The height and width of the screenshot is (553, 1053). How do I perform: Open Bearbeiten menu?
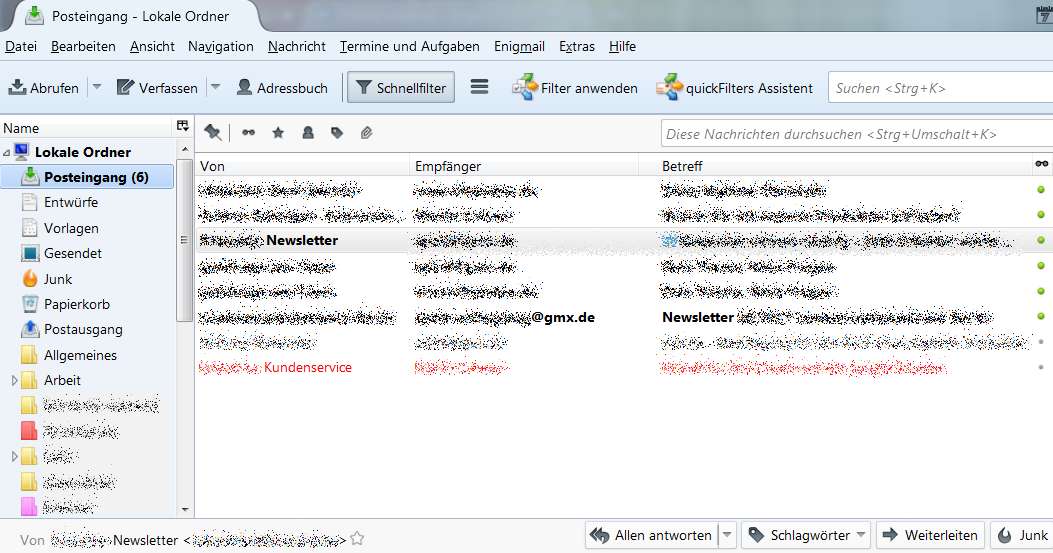(83, 46)
